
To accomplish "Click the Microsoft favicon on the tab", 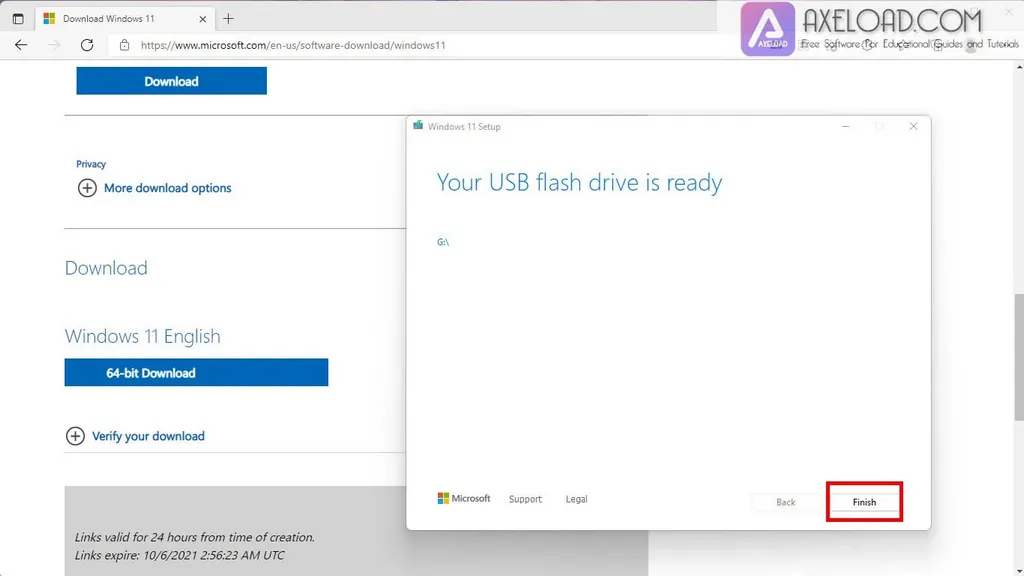I will (49, 18).
